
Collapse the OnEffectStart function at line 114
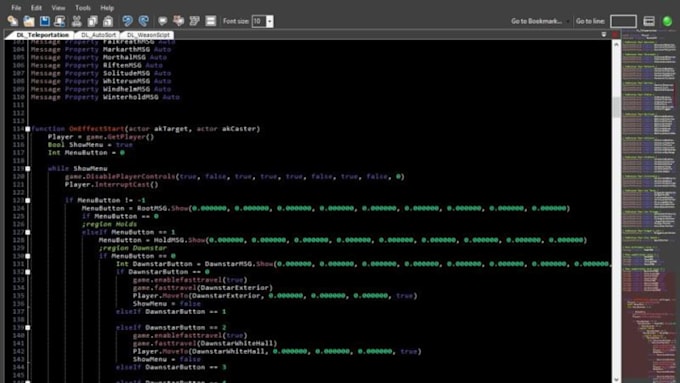pos(28,129)
